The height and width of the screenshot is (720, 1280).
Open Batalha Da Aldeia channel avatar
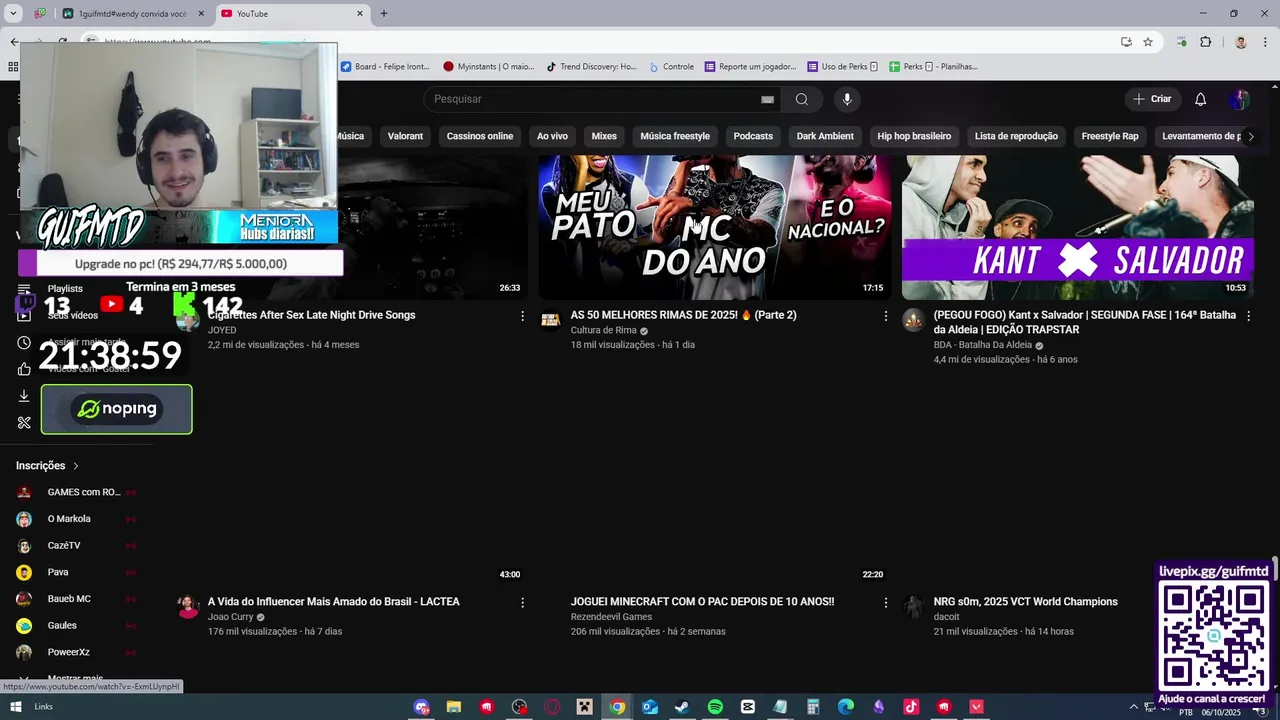[x=913, y=320]
